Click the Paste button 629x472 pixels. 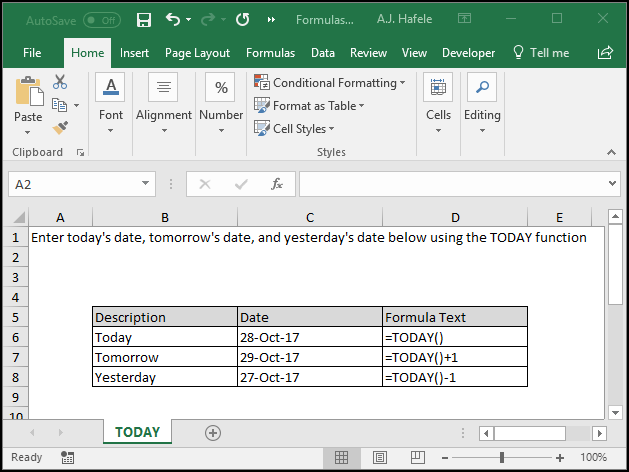tap(28, 105)
